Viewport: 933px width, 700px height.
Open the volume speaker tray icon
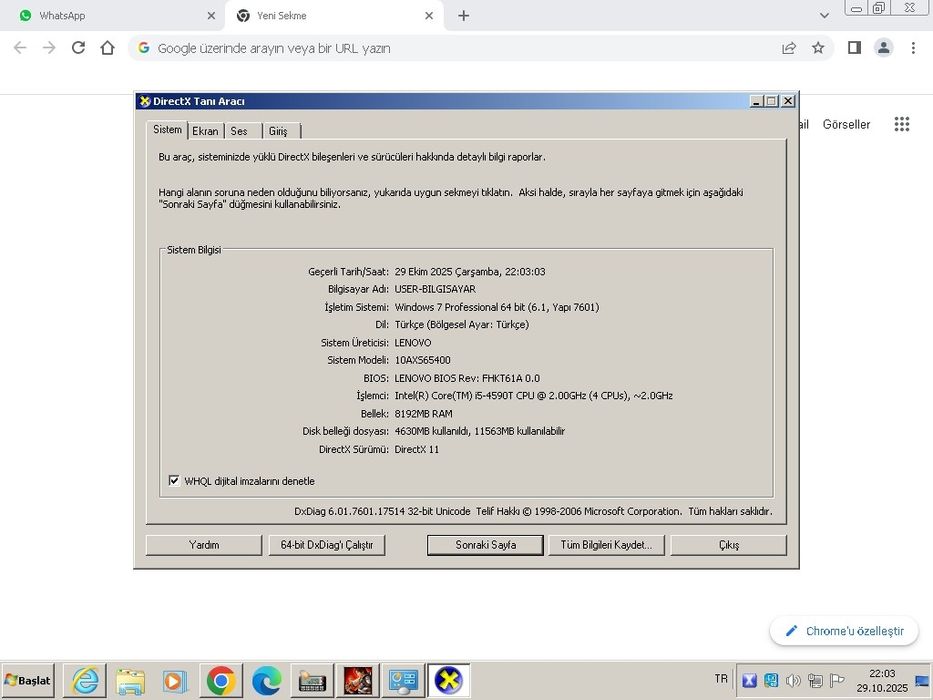[793, 680]
